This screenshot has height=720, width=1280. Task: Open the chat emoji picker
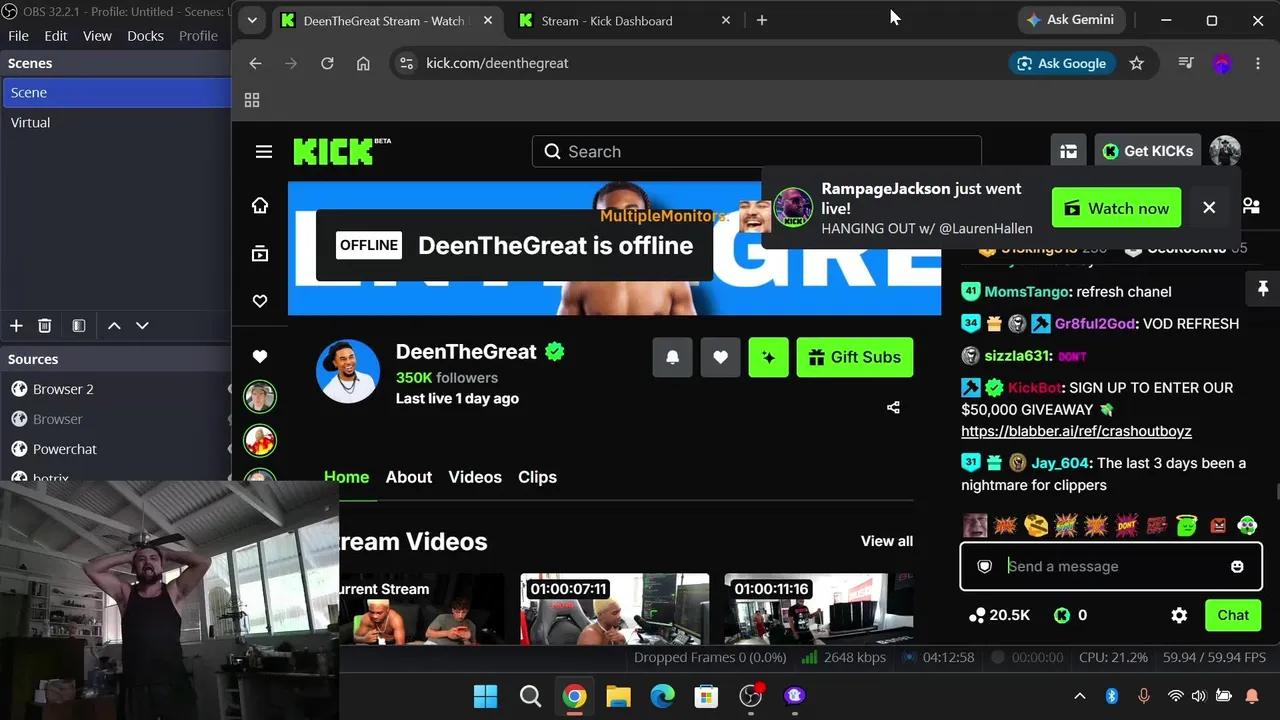tap(1237, 567)
